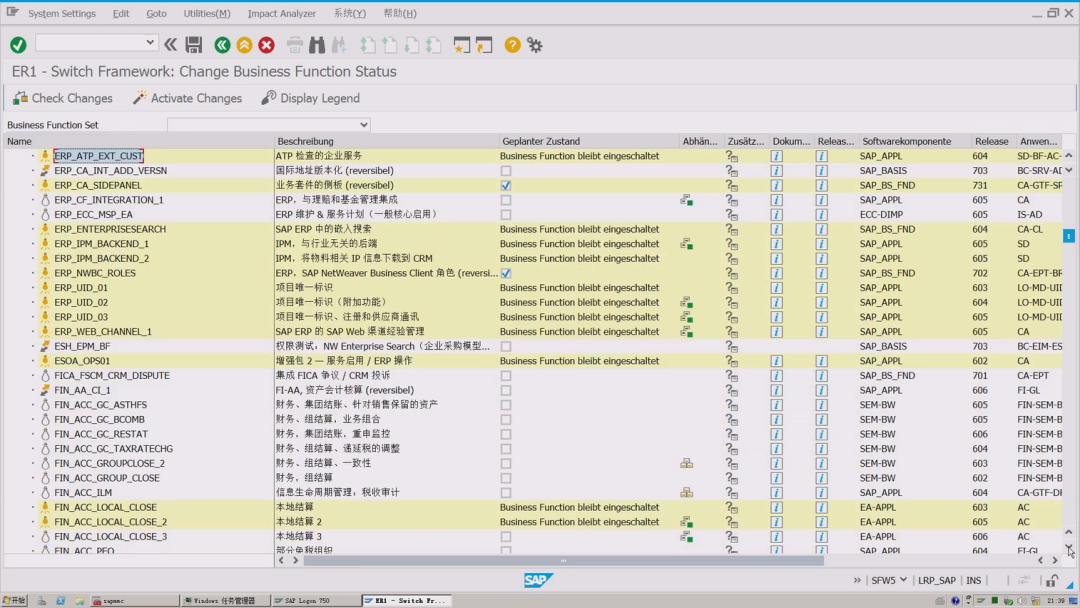Click the Find Next binoculars icon

[339, 45]
